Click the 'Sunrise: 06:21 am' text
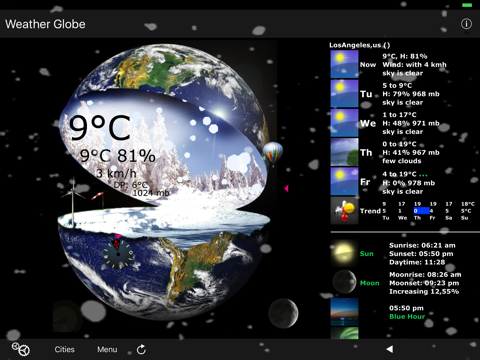 coord(422,245)
